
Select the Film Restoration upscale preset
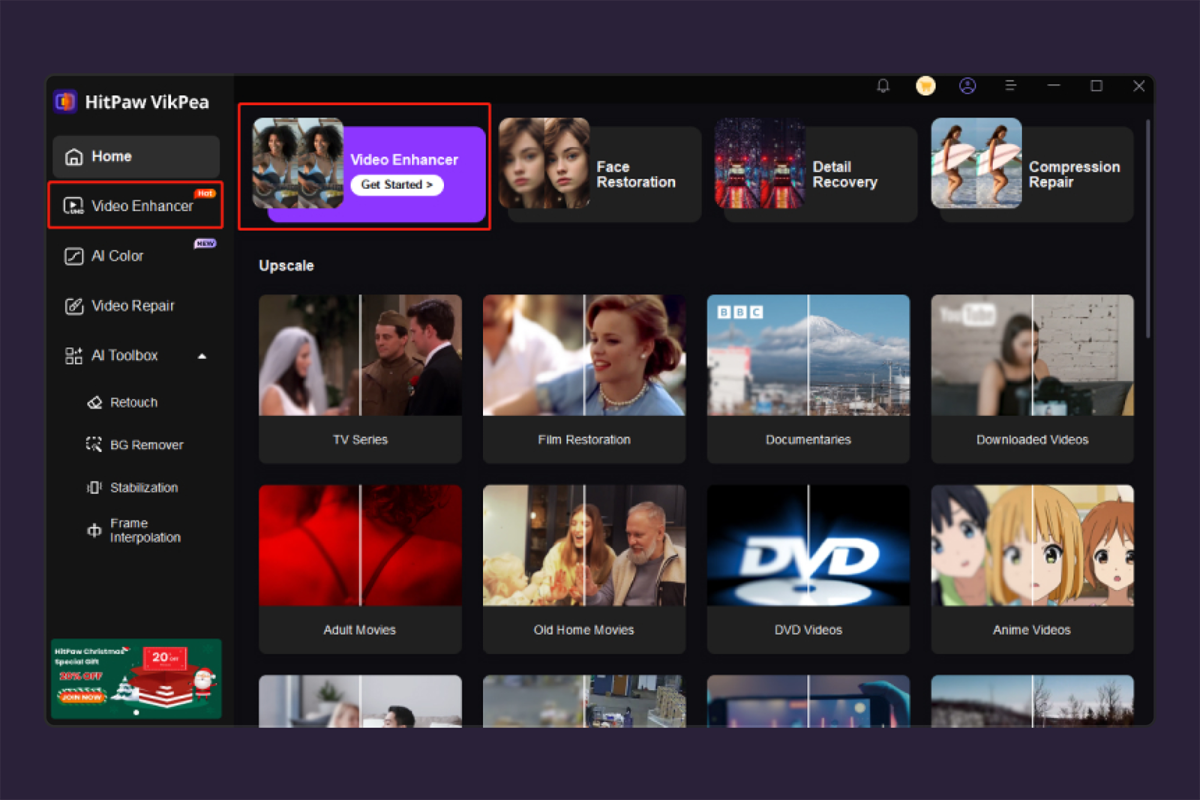tap(584, 379)
